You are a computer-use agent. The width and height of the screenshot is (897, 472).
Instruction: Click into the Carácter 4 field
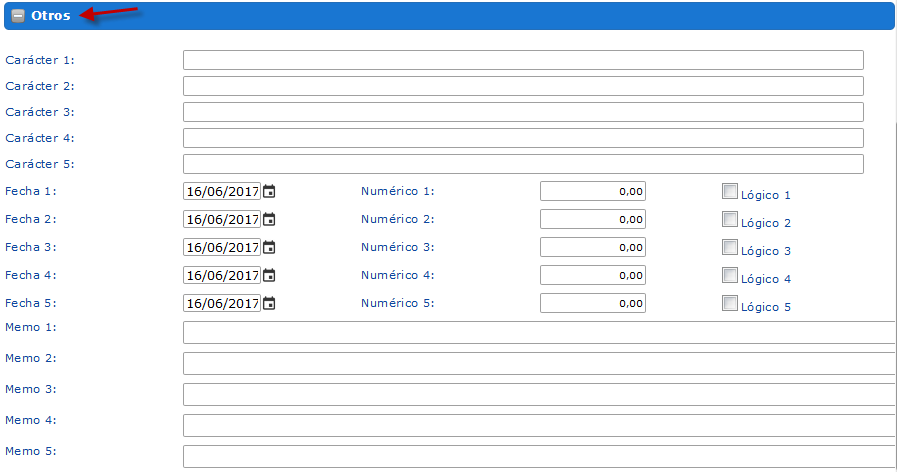[x=523, y=138]
